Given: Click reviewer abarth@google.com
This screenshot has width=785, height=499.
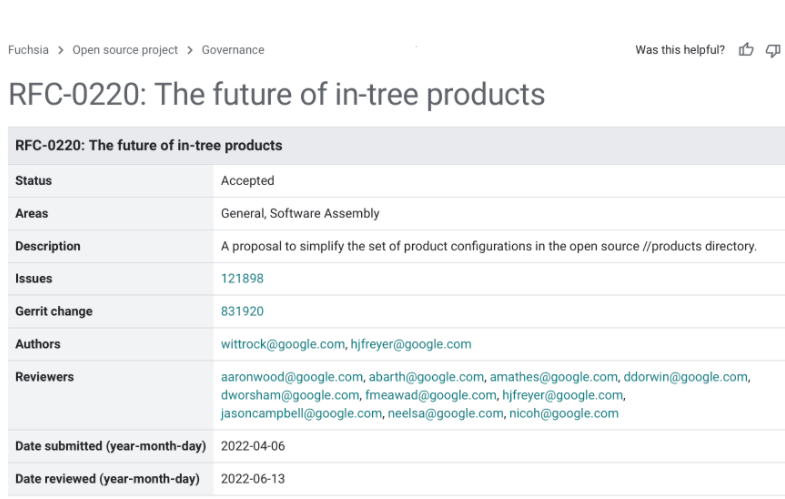Looking at the screenshot, I should [x=427, y=377].
